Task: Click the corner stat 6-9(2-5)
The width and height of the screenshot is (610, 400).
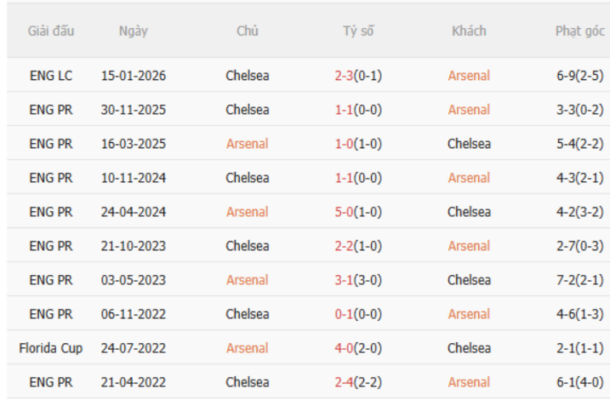Action: pyautogui.click(x=579, y=75)
